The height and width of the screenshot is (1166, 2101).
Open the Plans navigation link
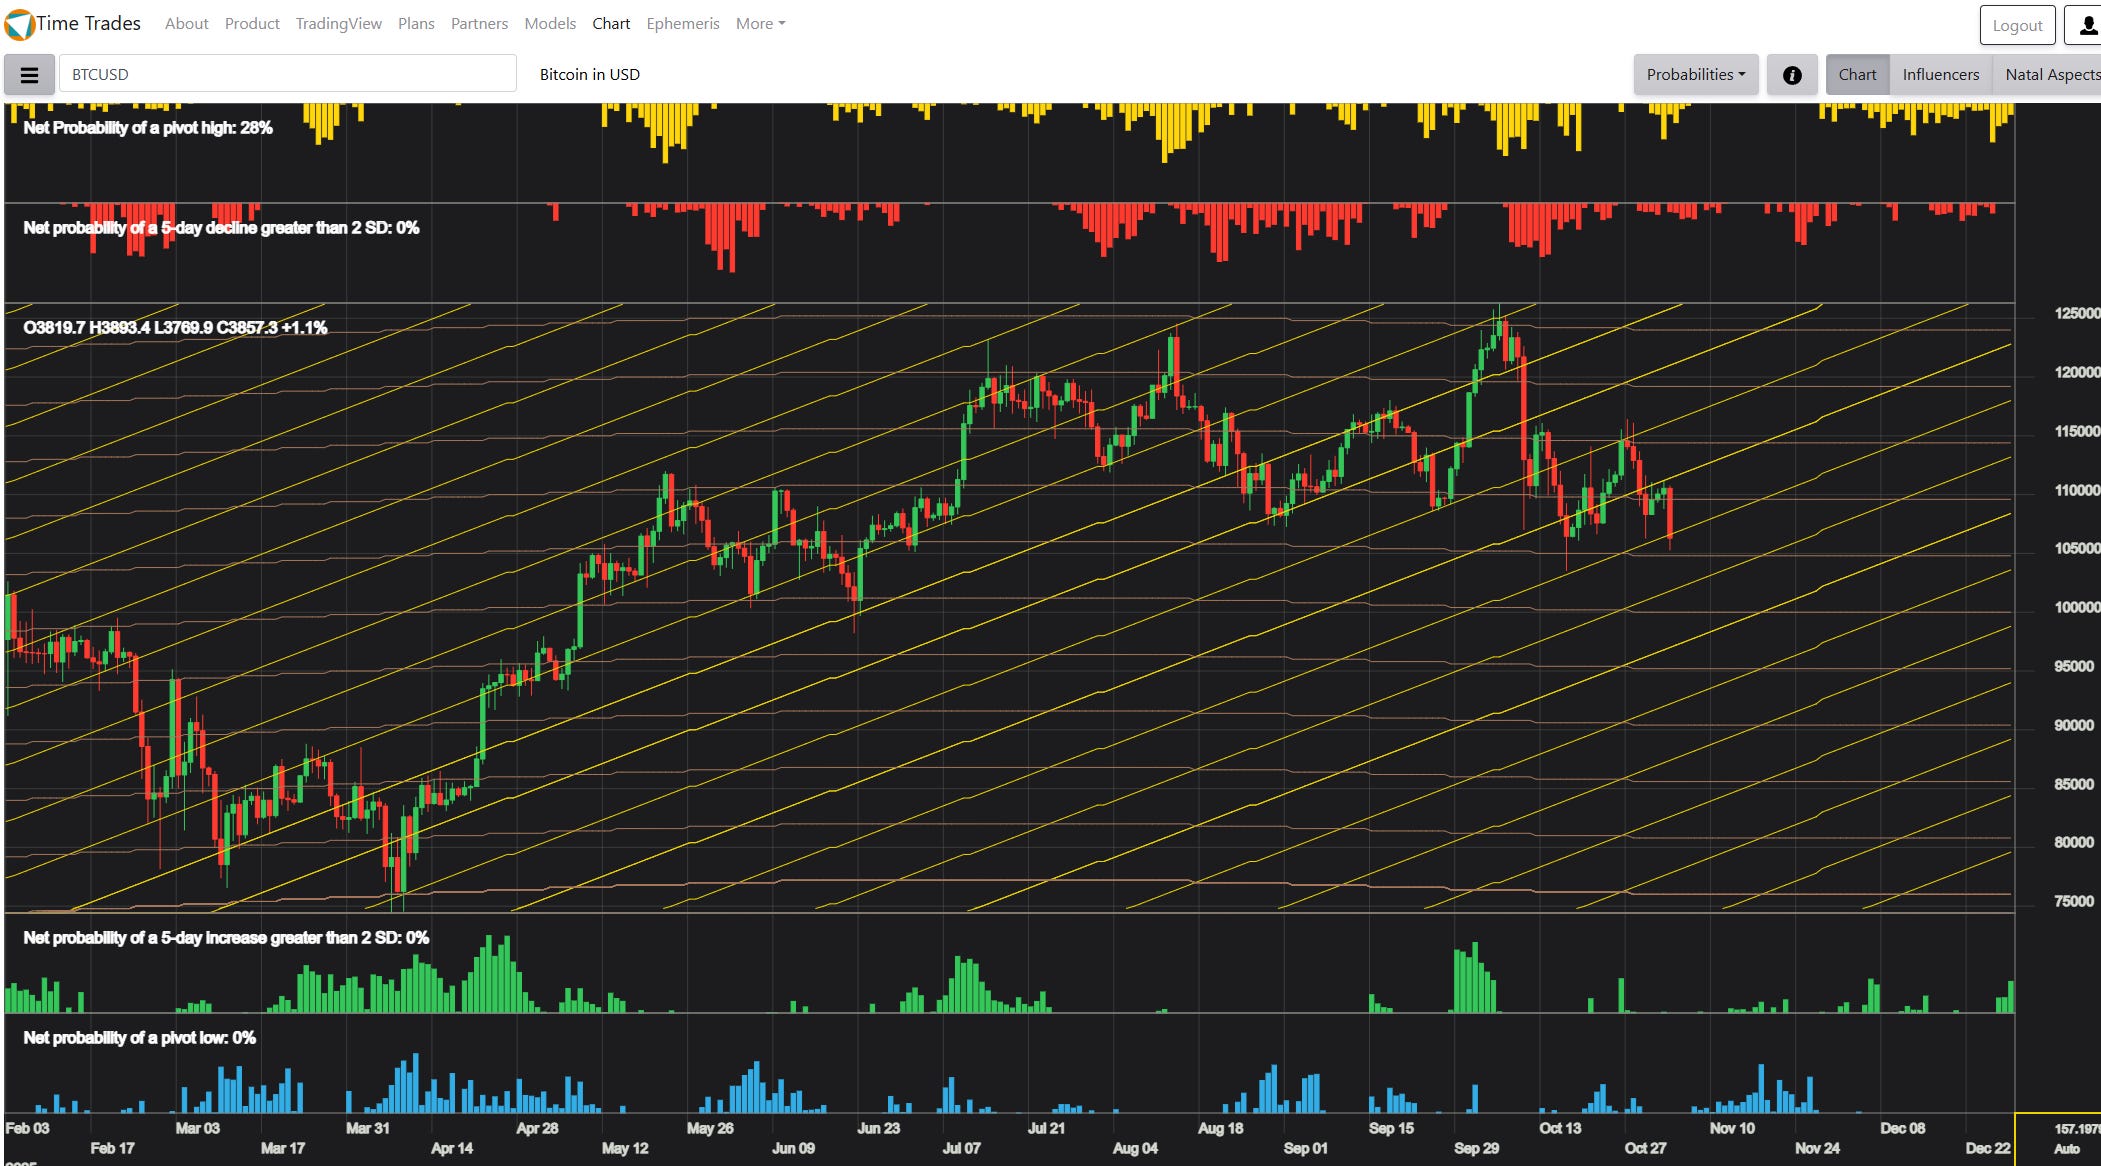[x=416, y=24]
